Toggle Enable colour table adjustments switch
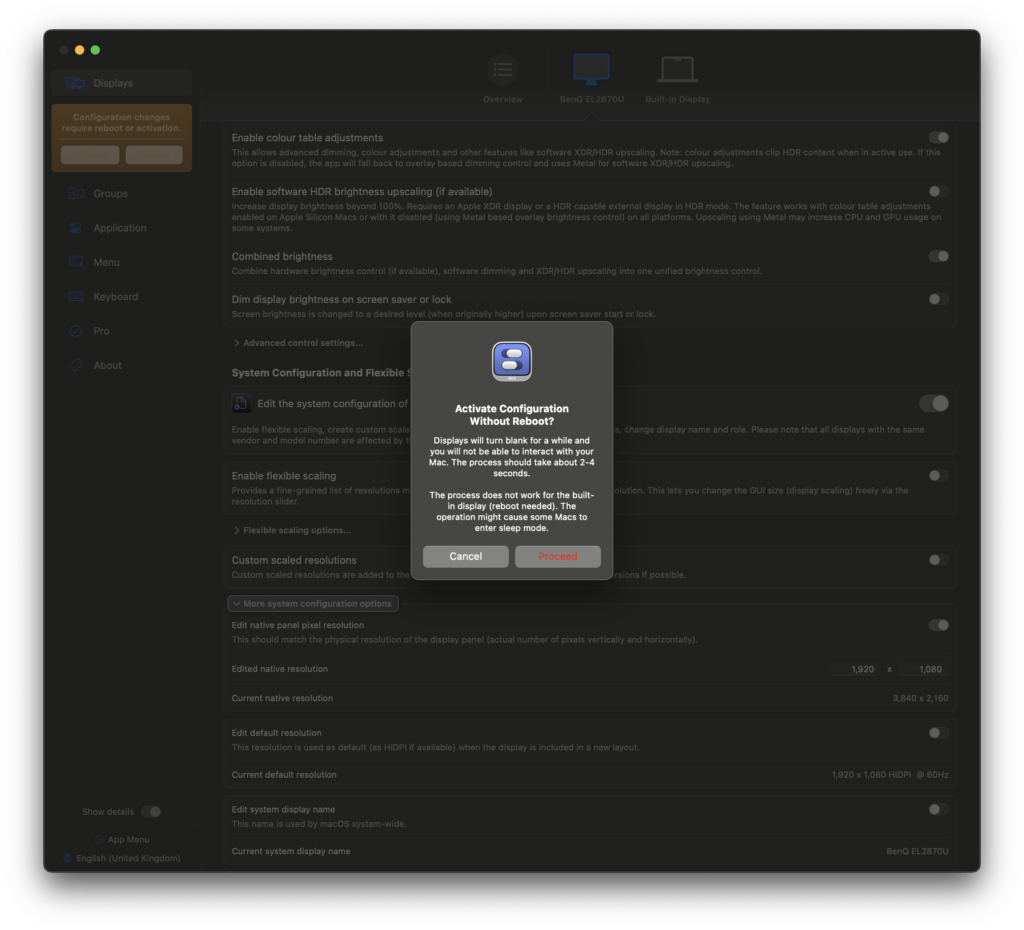1024x930 pixels. click(x=938, y=138)
